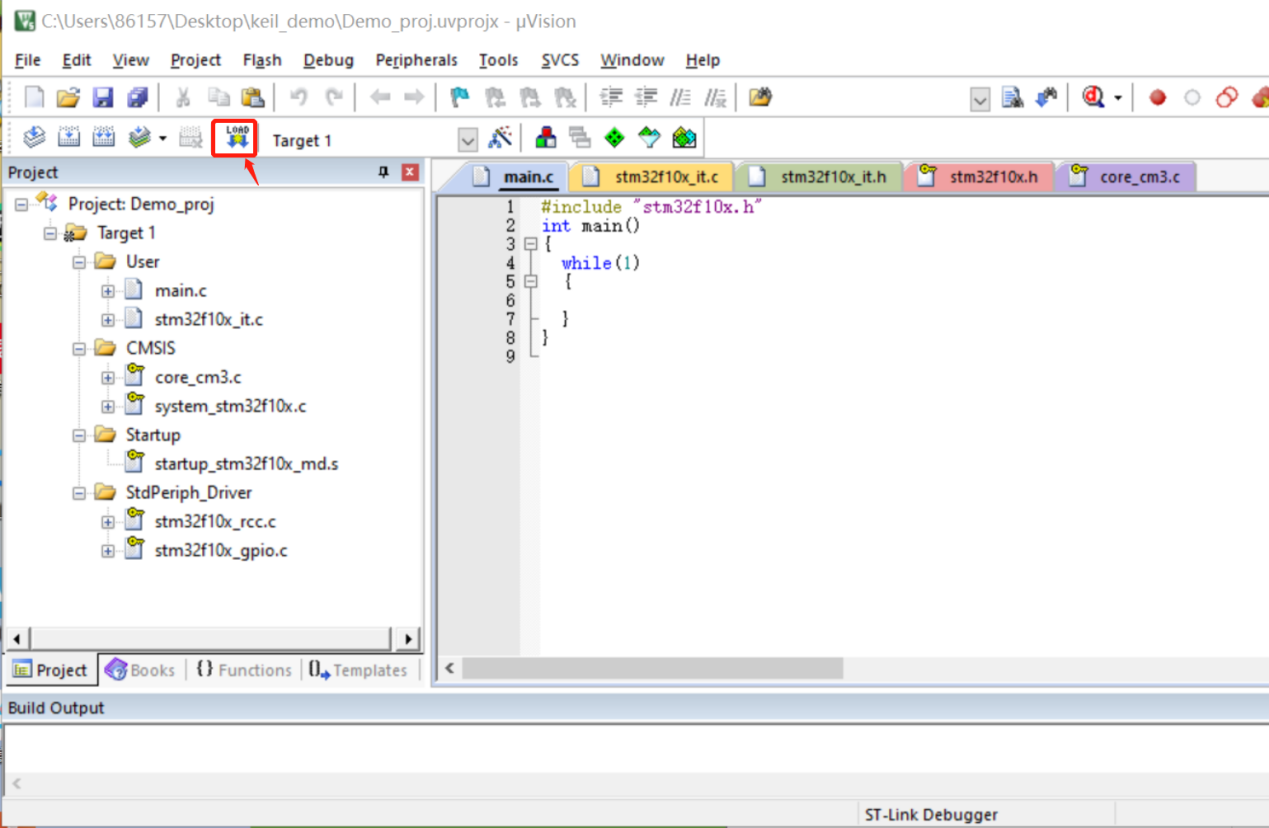1269x828 pixels.
Task: Collapse the code fold at line 3
Action: point(531,244)
